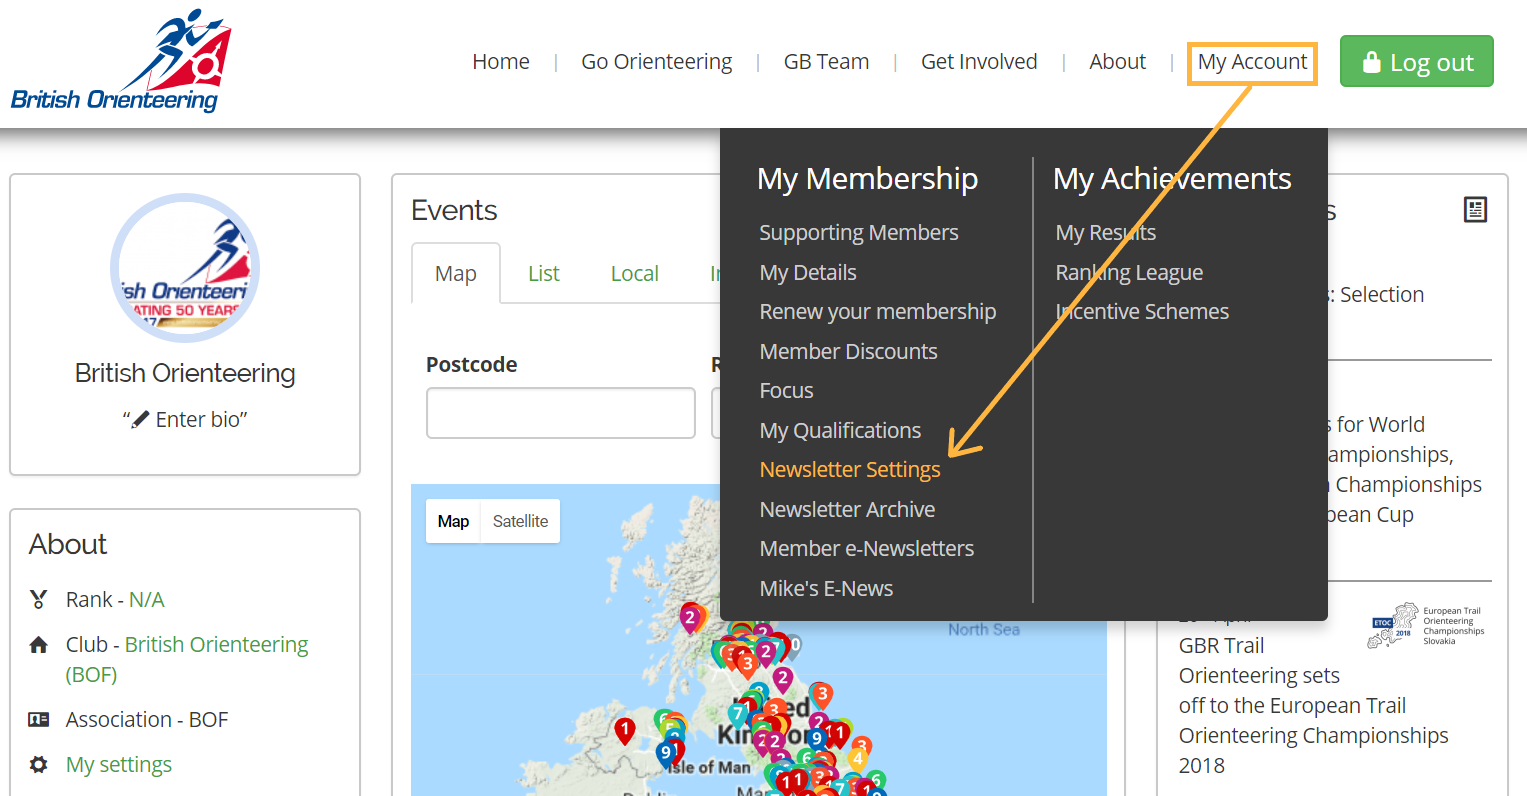The image size is (1527, 796).
Task: Switch to the Local events tab
Action: tap(634, 274)
